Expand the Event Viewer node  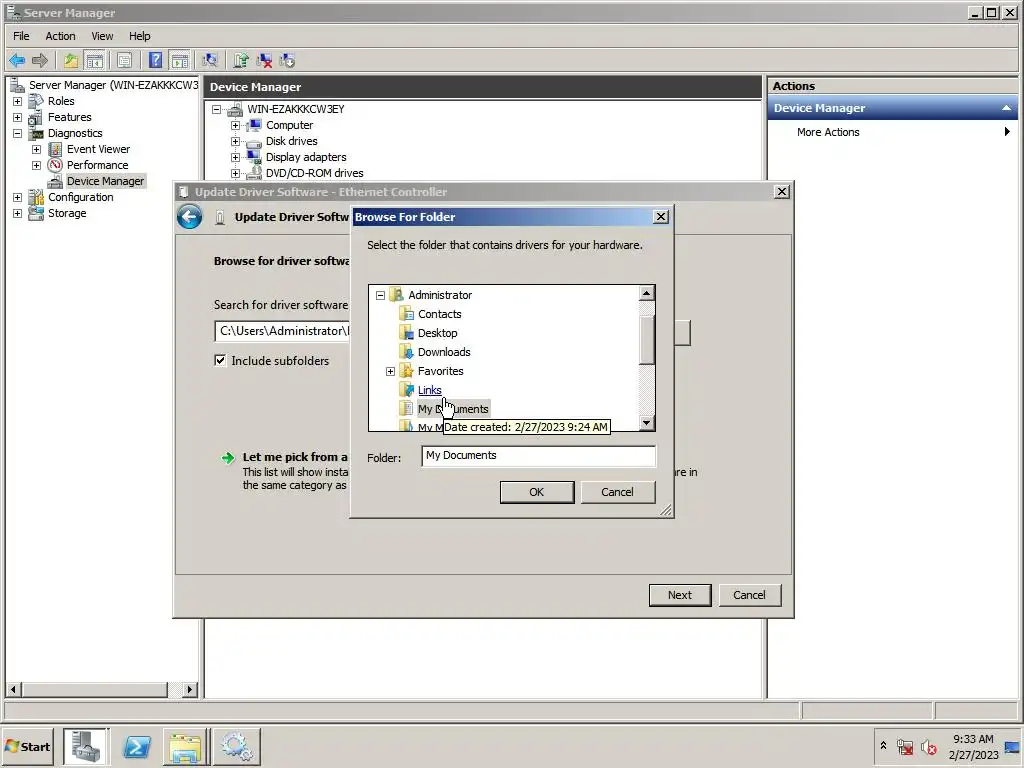pos(37,150)
